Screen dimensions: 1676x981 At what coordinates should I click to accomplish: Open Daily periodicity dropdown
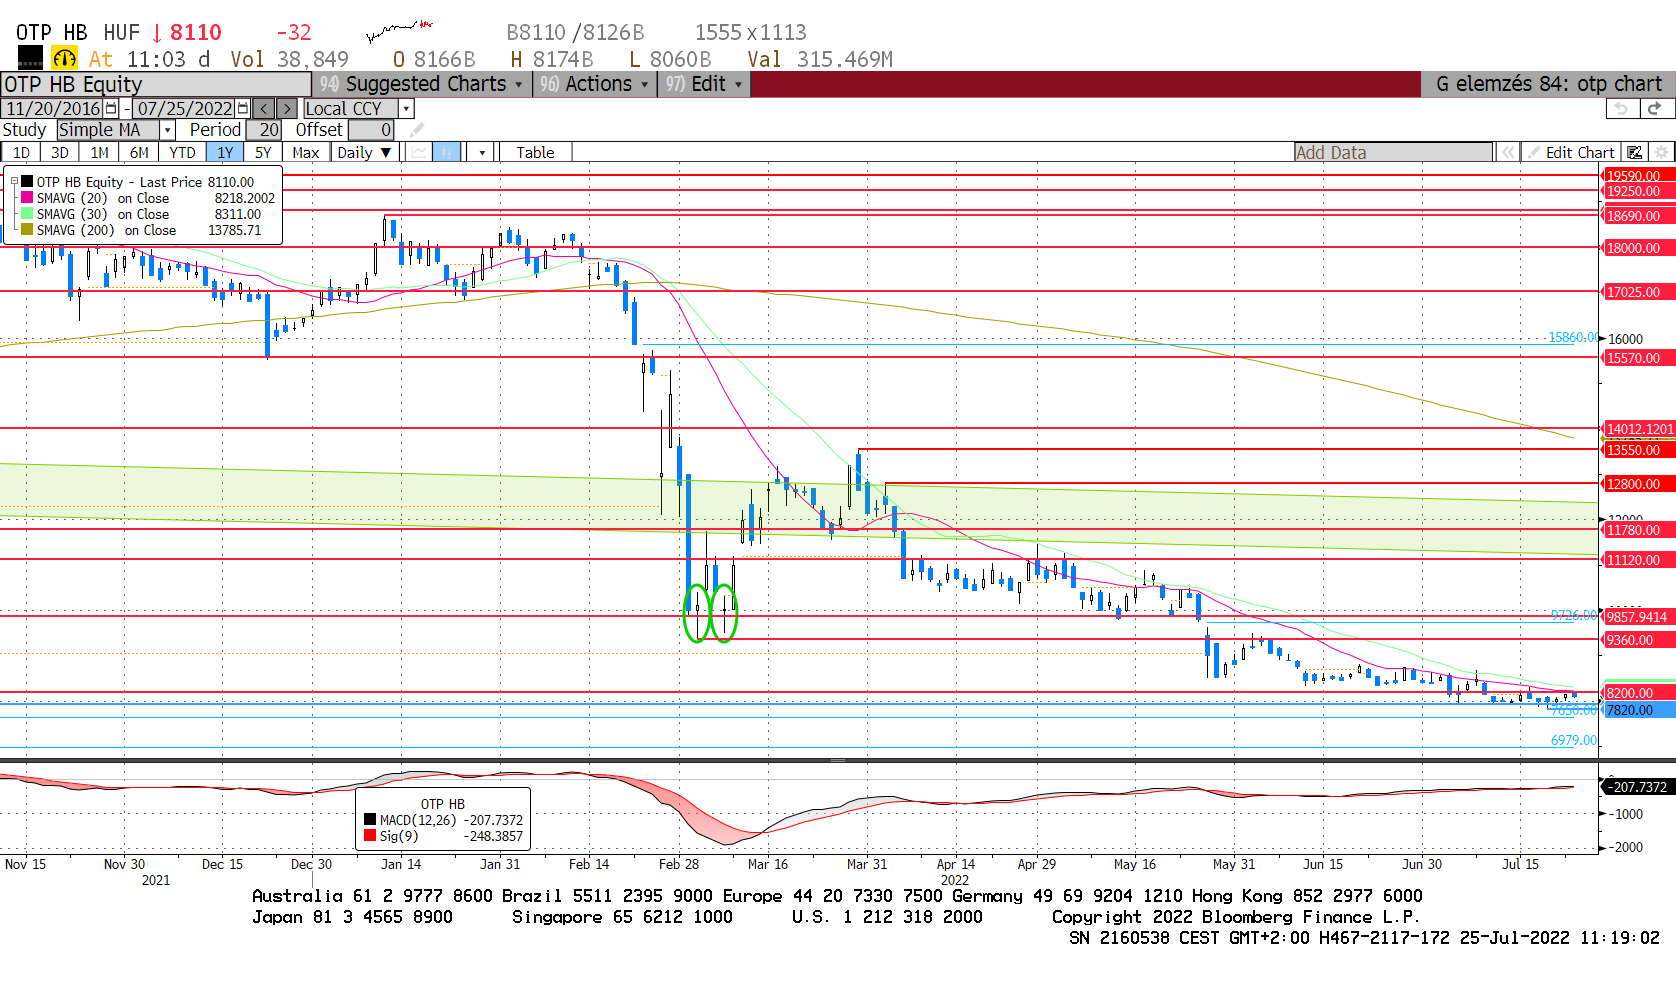point(364,152)
